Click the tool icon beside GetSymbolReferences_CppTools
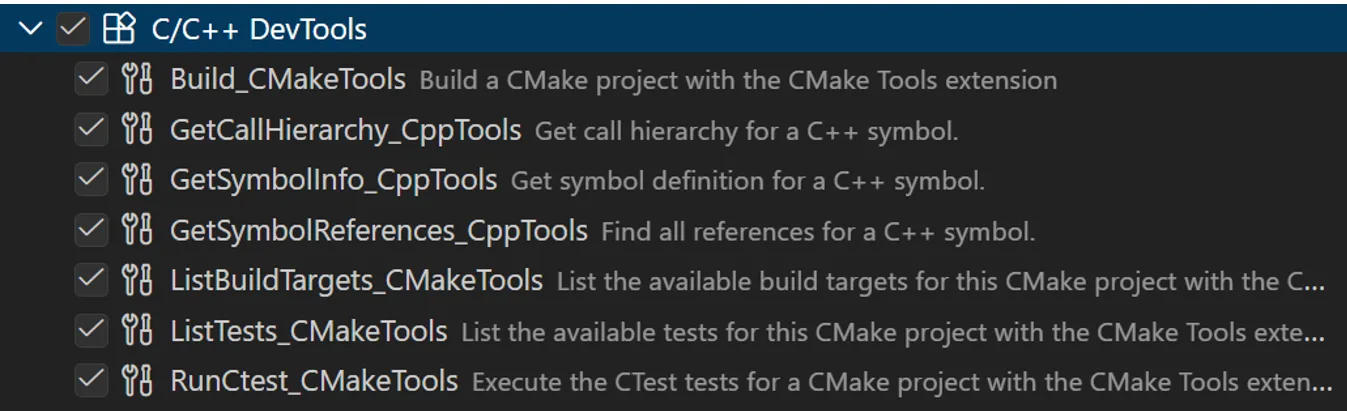The width and height of the screenshot is (1347, 411). [x=136, y=230]
